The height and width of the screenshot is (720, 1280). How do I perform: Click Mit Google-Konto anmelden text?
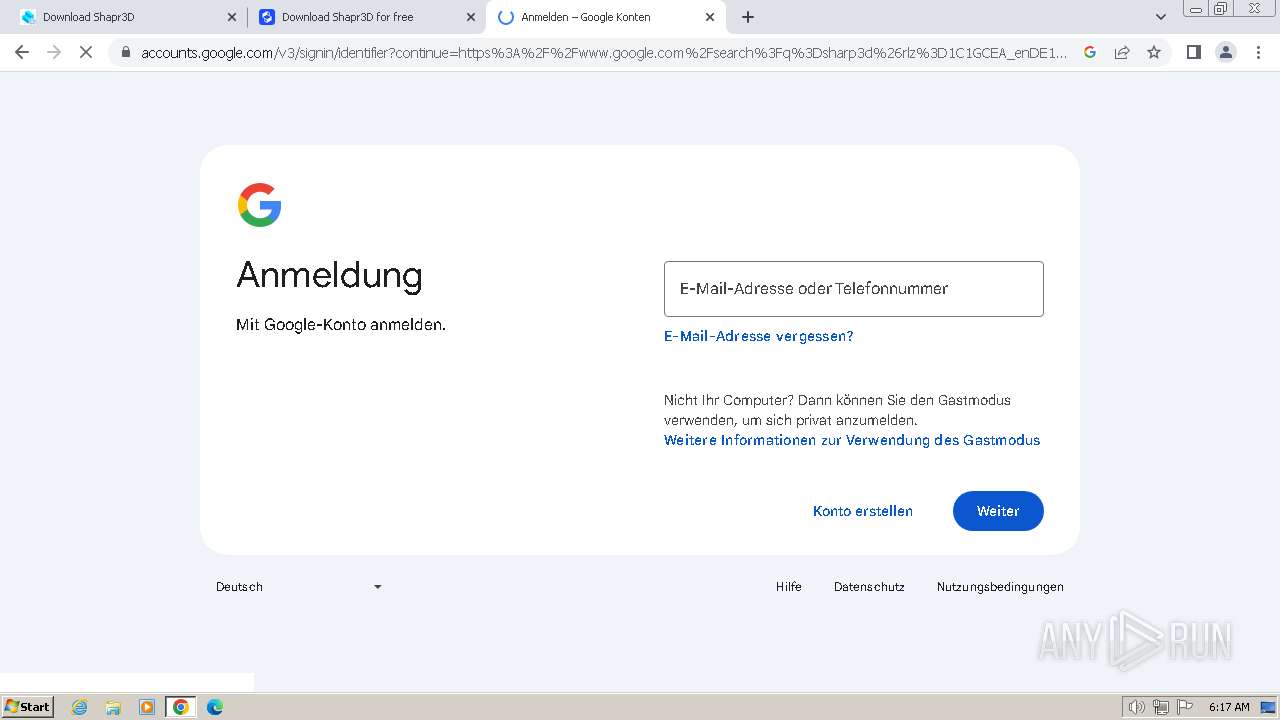[x=341, y=325]
